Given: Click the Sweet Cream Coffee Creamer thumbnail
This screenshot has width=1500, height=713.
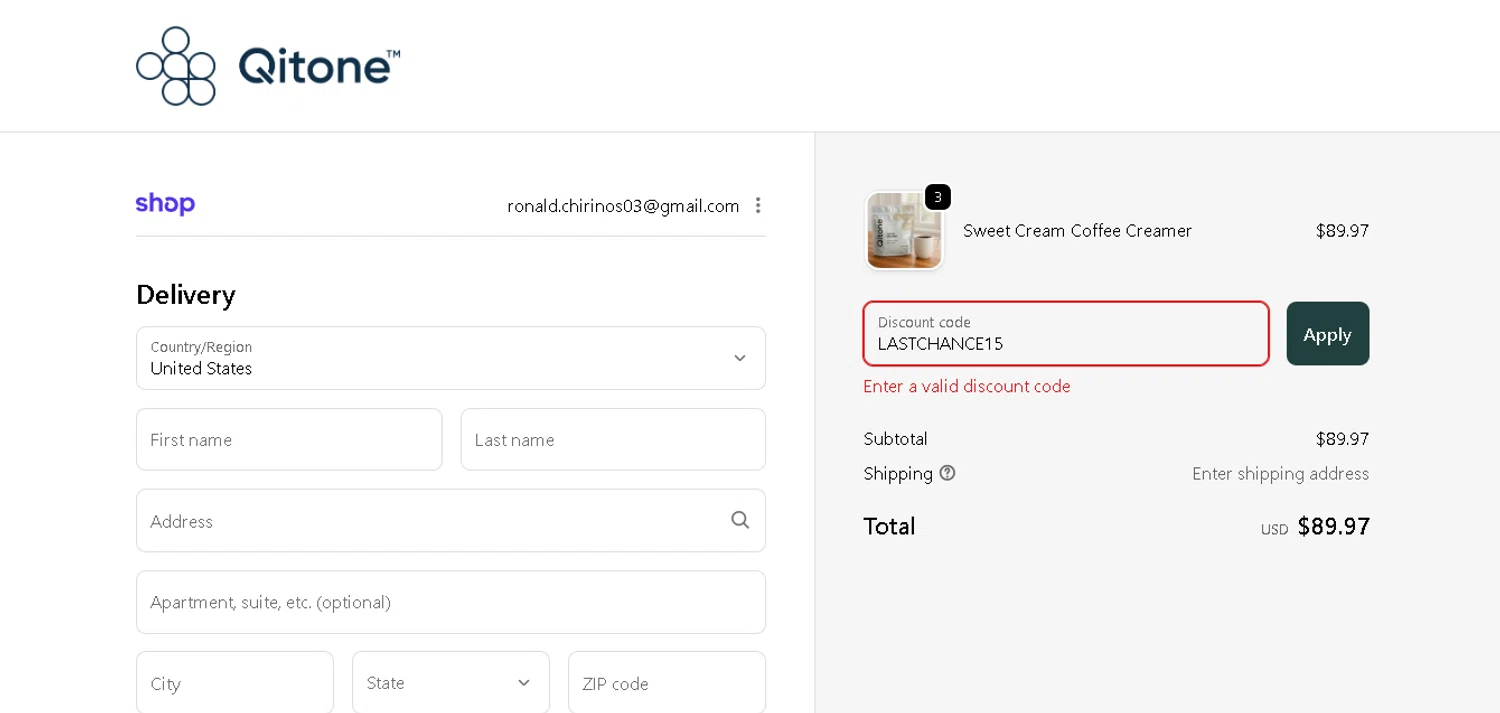Looking at the screenshot, I should point(904,231).
